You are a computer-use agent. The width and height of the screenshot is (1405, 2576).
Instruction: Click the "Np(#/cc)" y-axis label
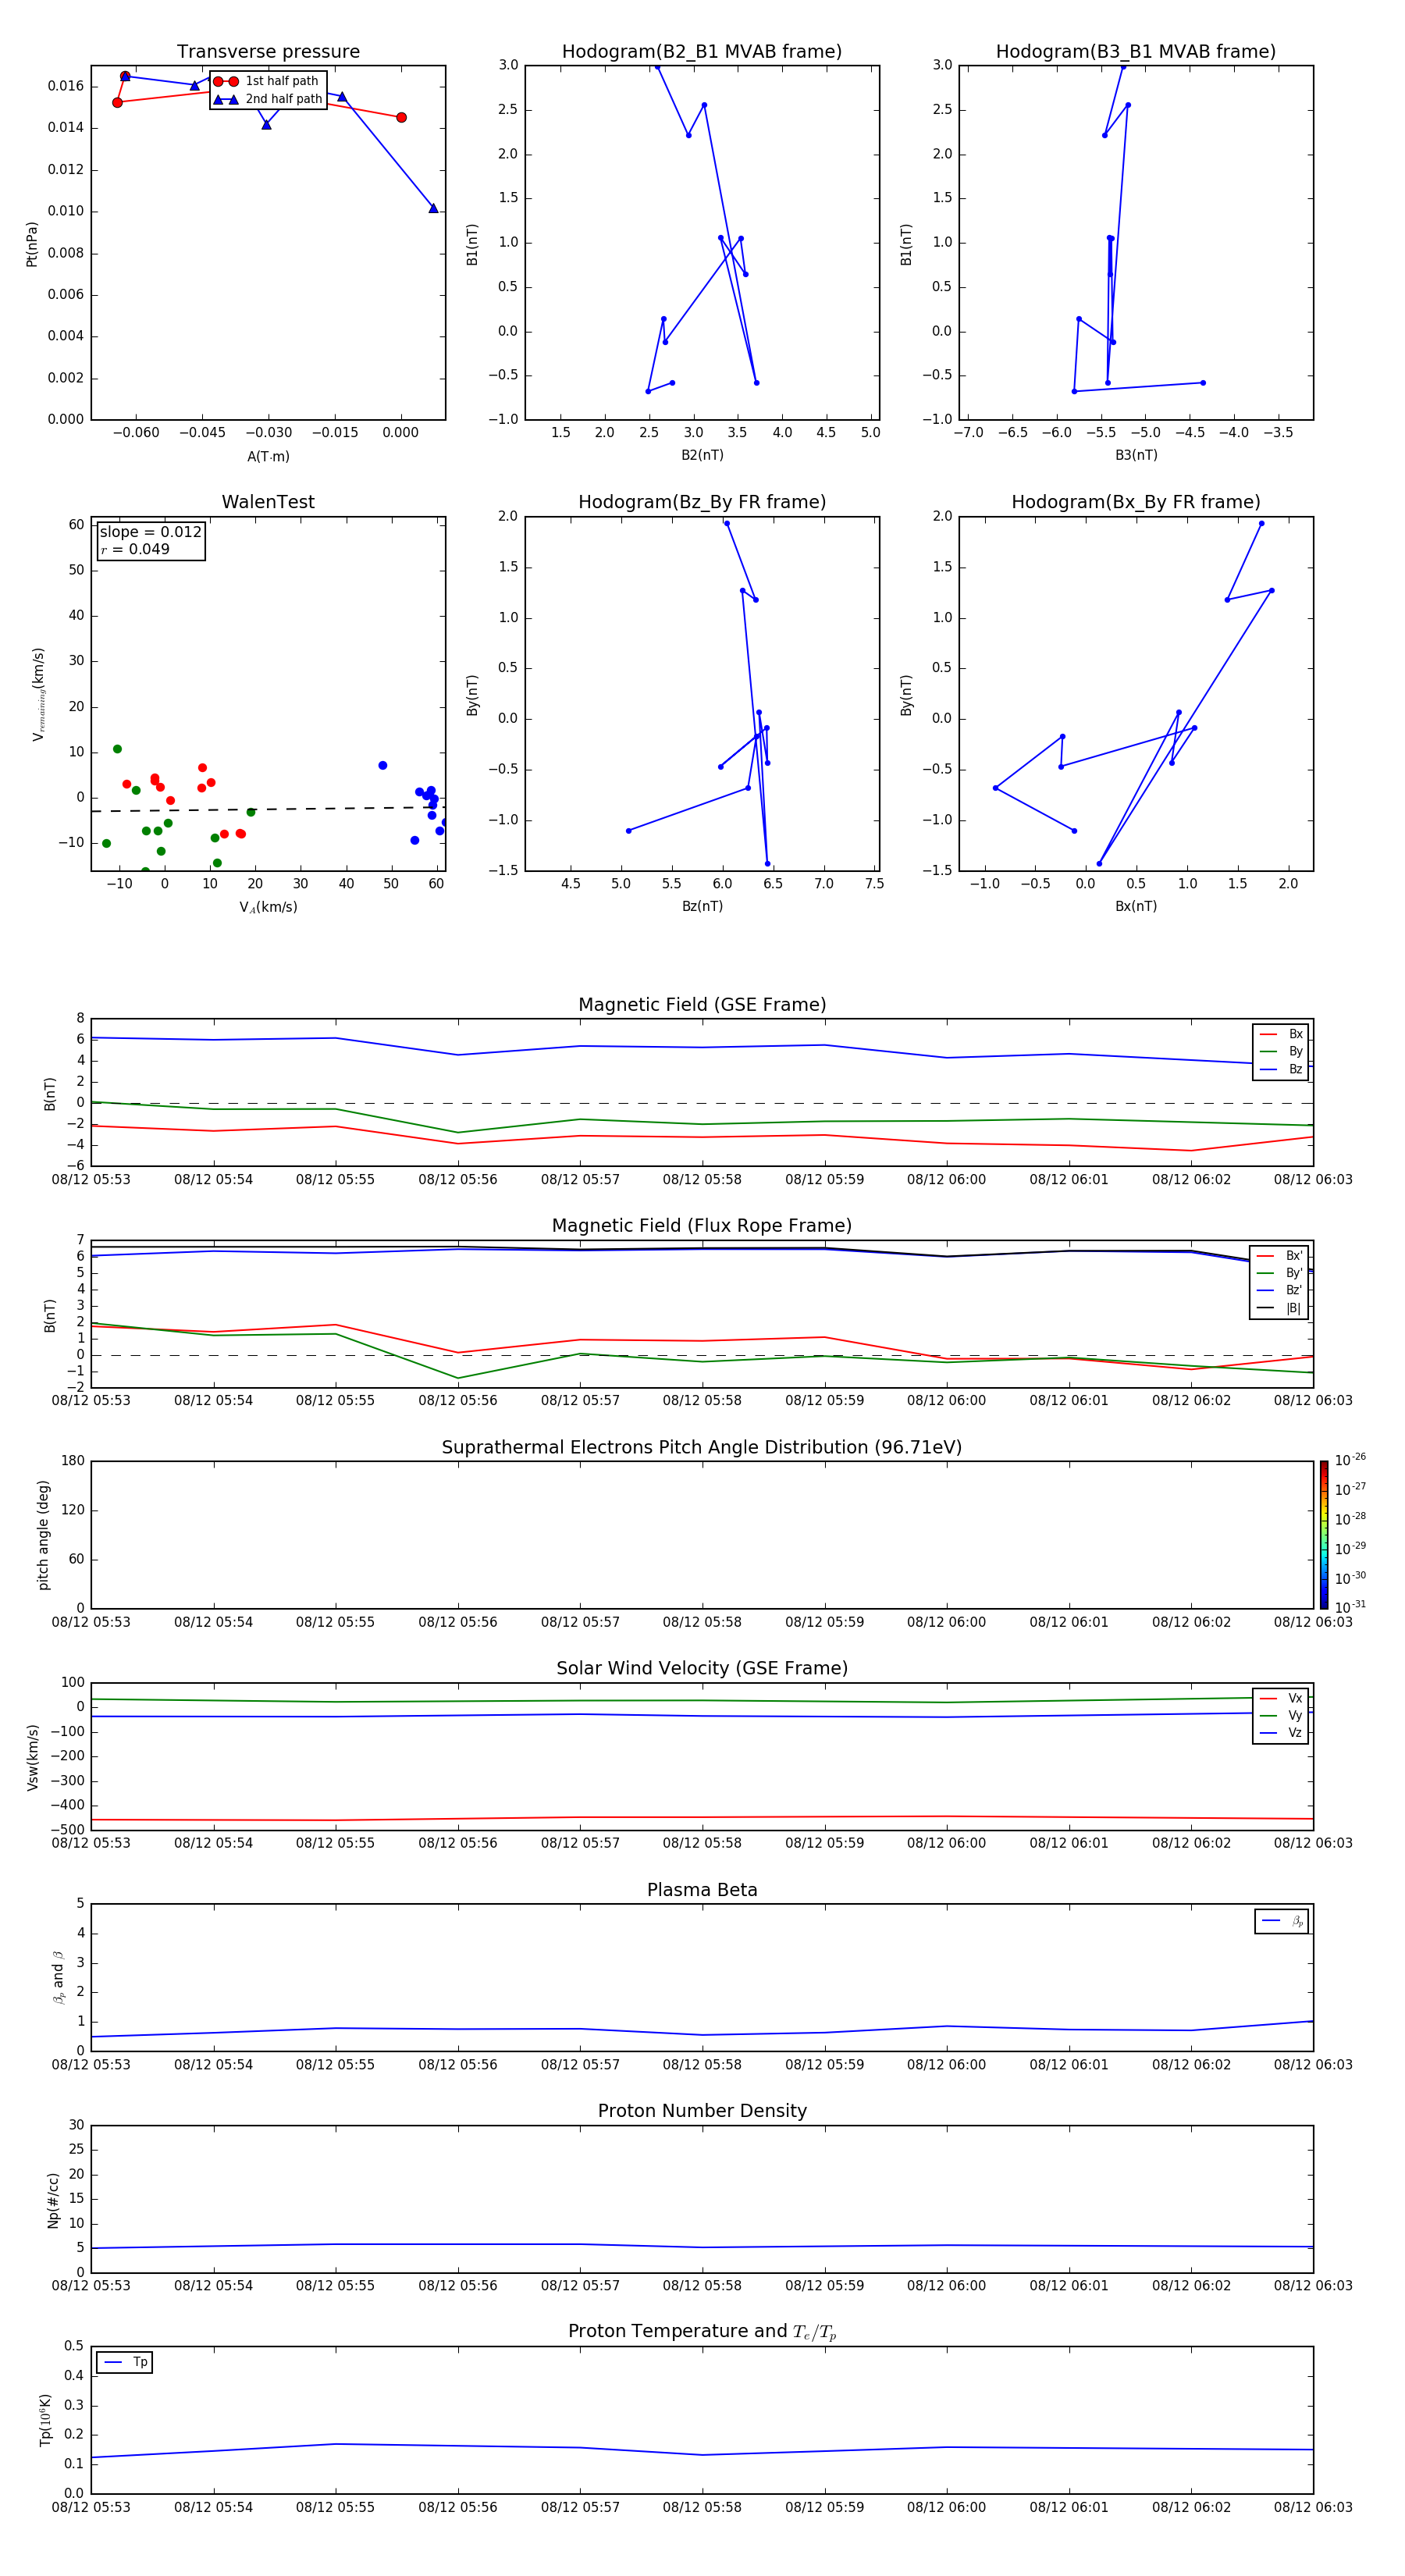click(x=53, y=2200)
